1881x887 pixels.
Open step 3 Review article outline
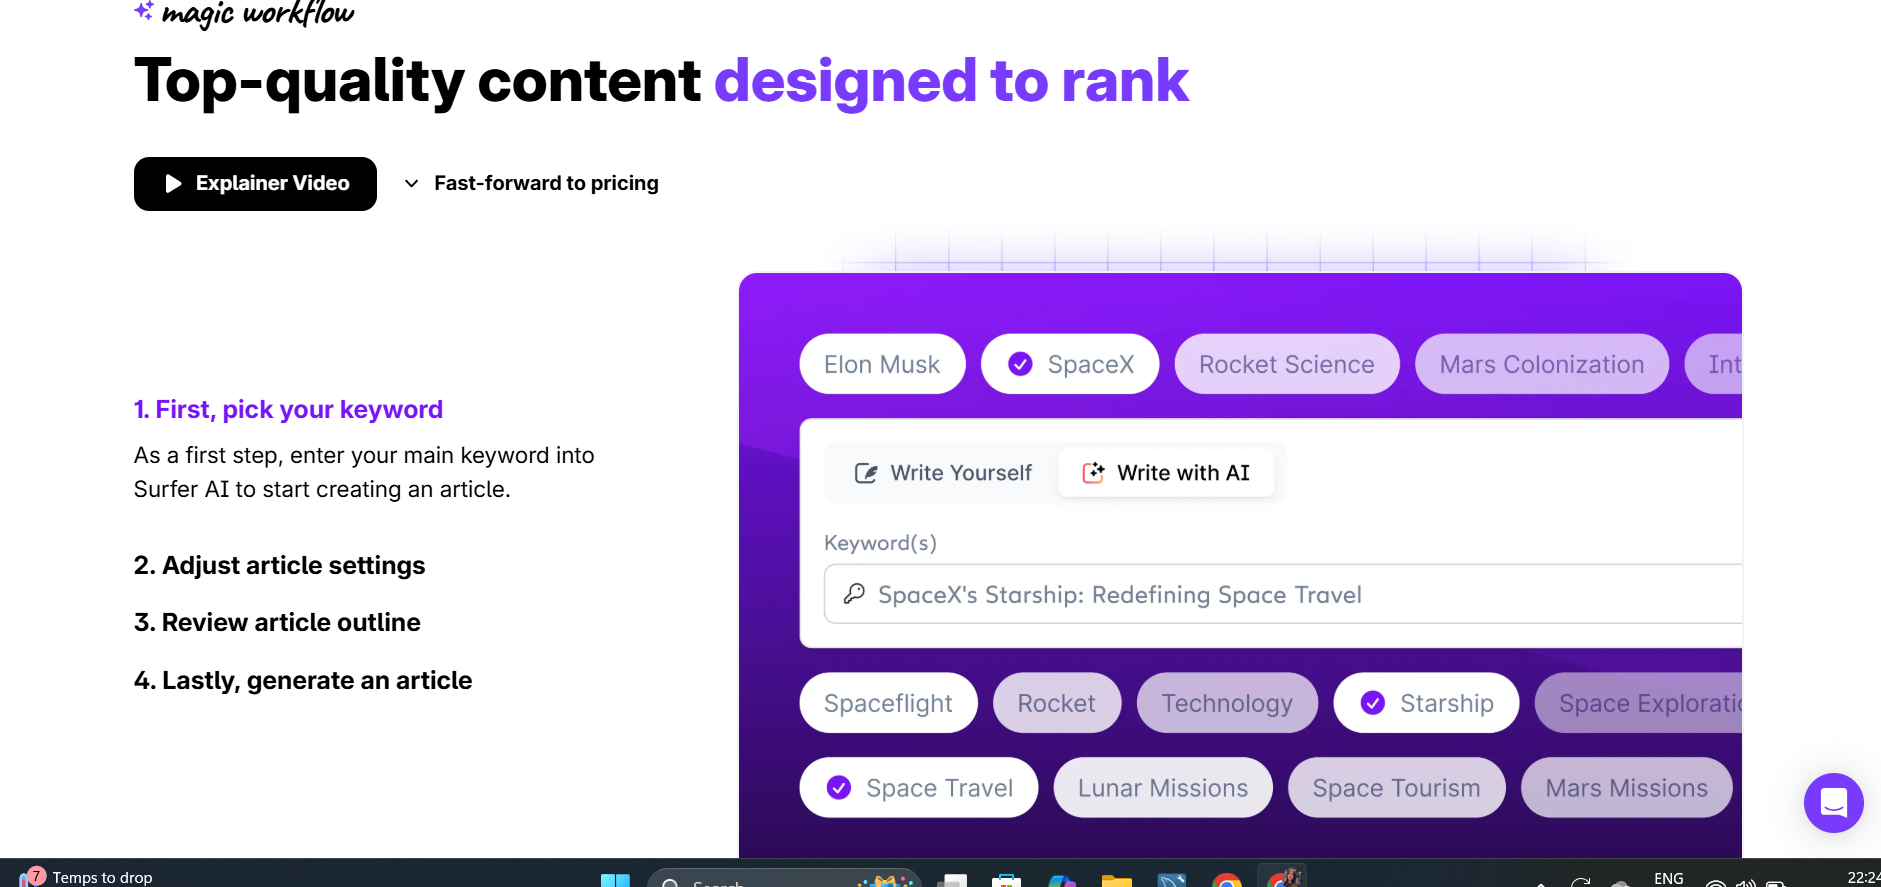click(x=277, y=622)
